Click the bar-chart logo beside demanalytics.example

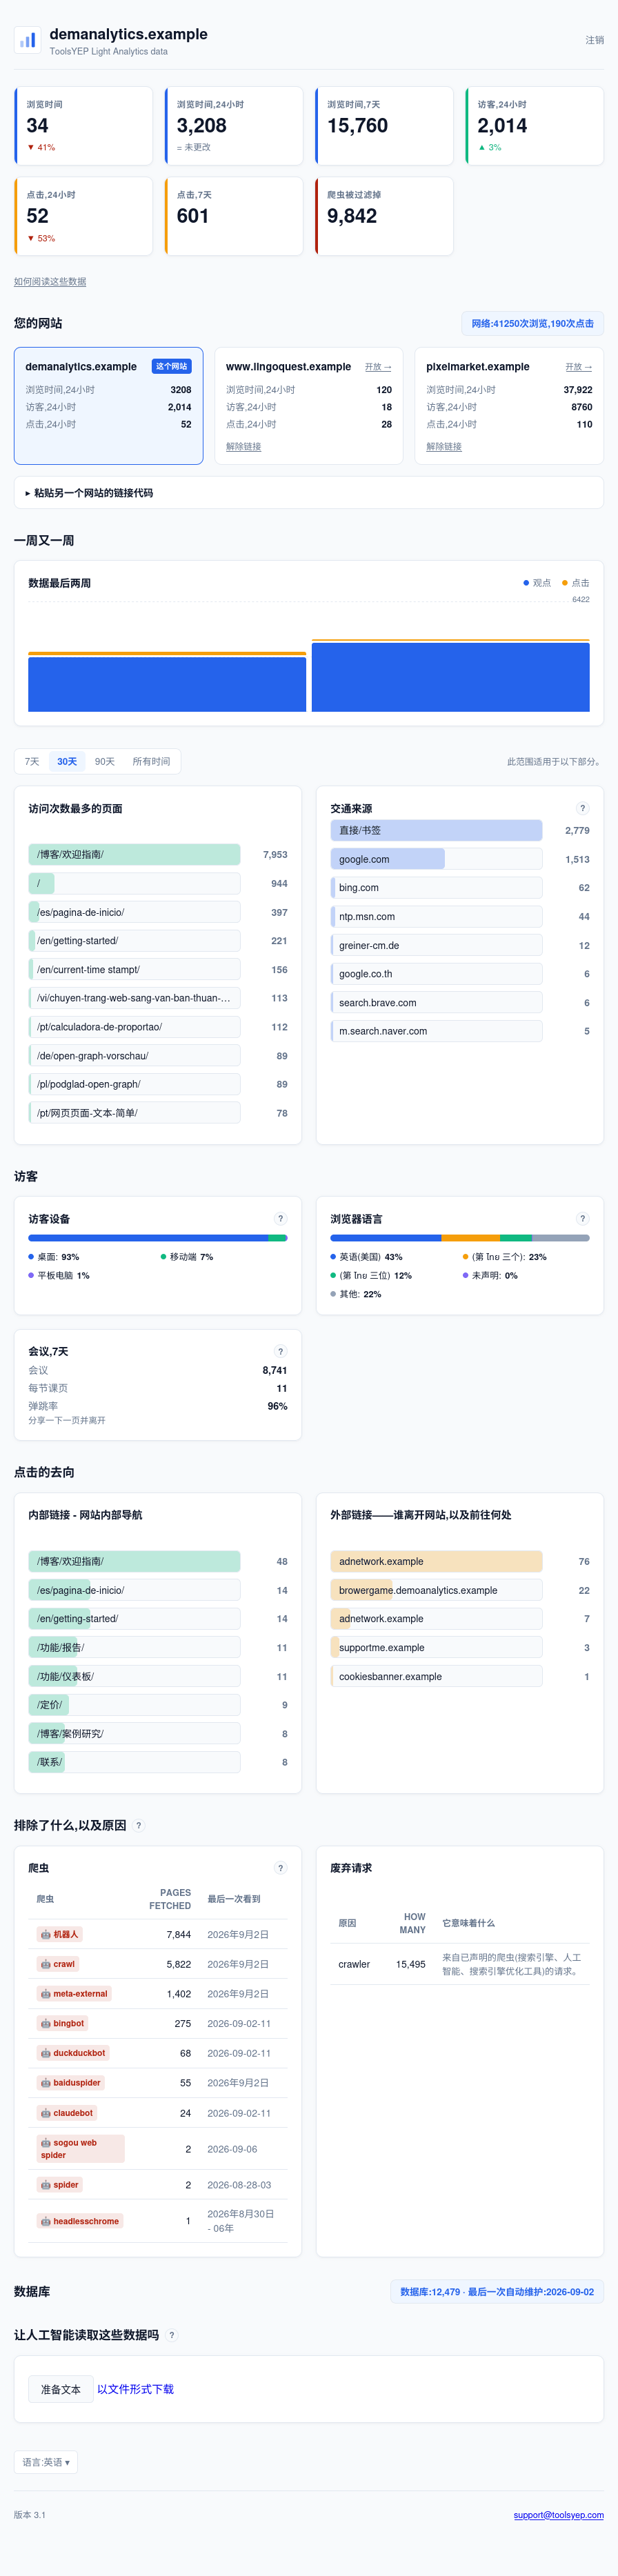click(27, 40)
